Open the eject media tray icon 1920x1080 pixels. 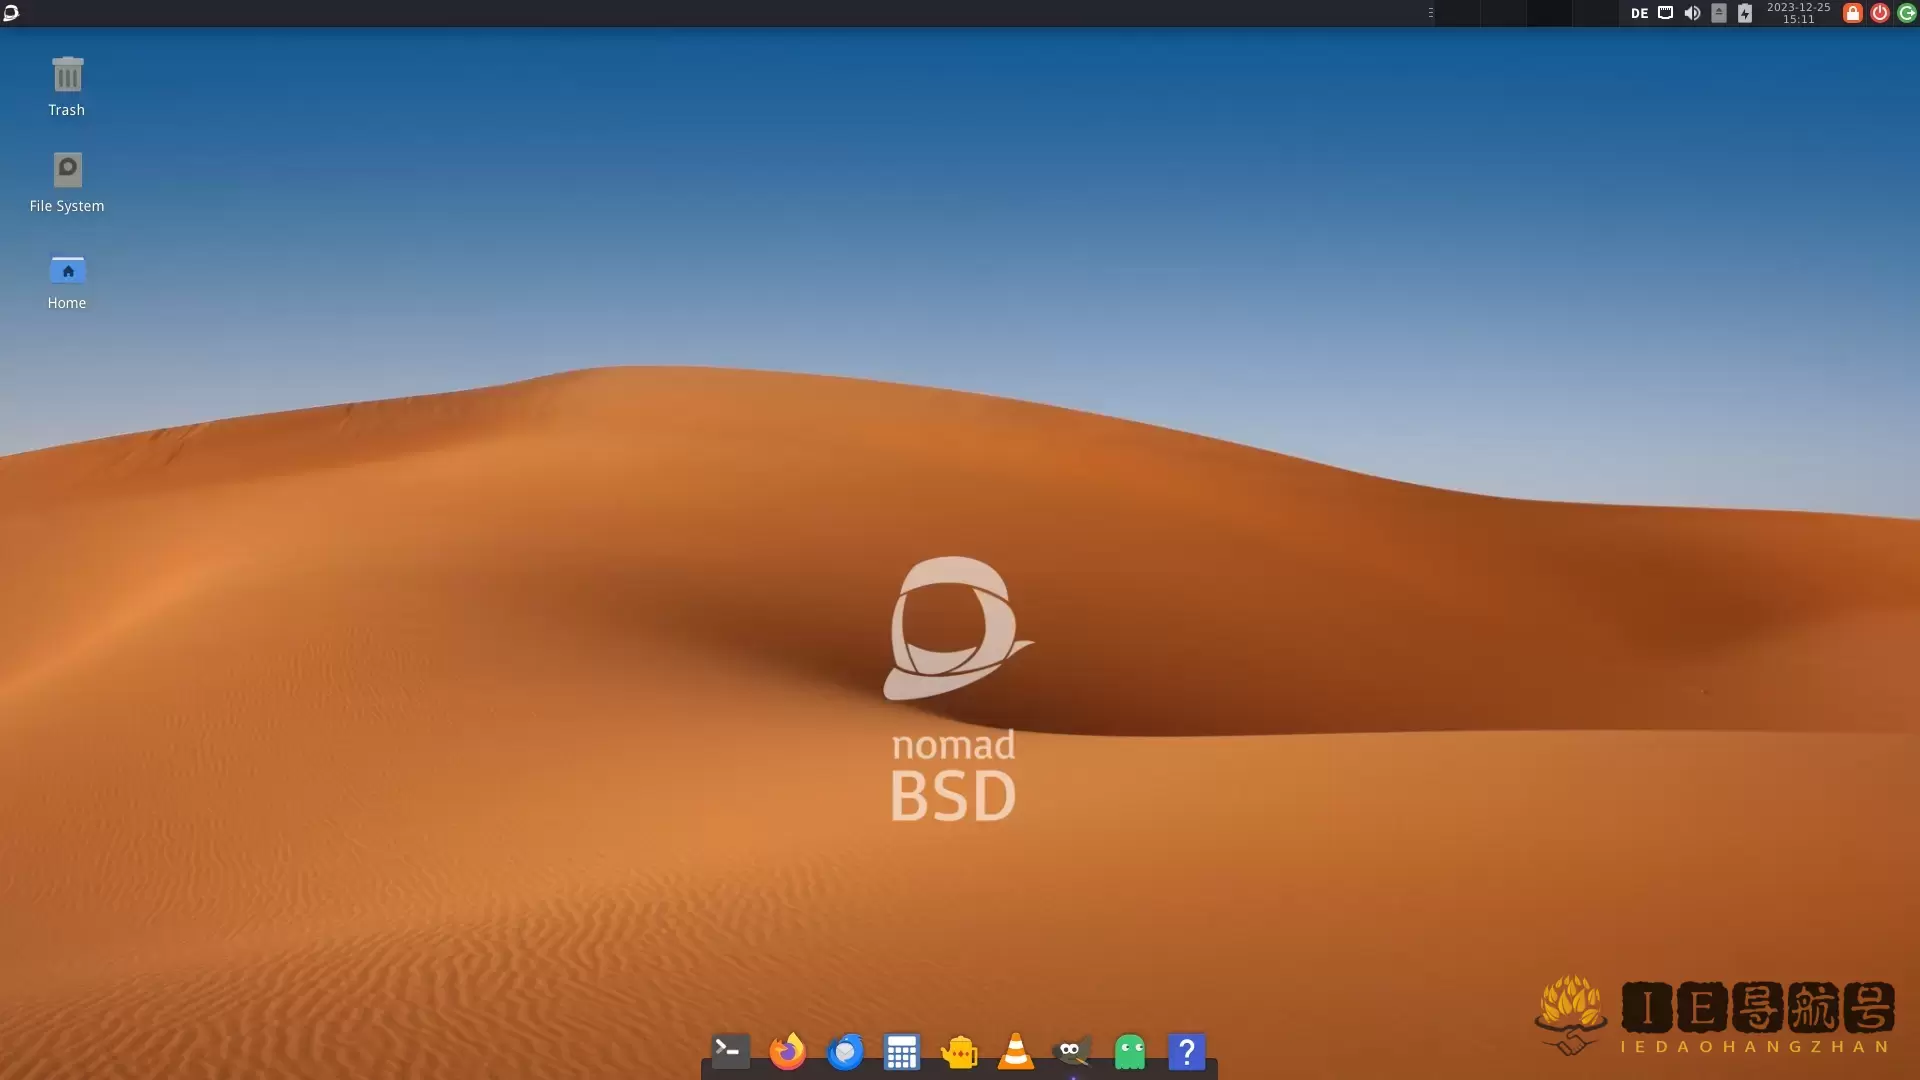pyautogui.click(x=1719, y=13)
